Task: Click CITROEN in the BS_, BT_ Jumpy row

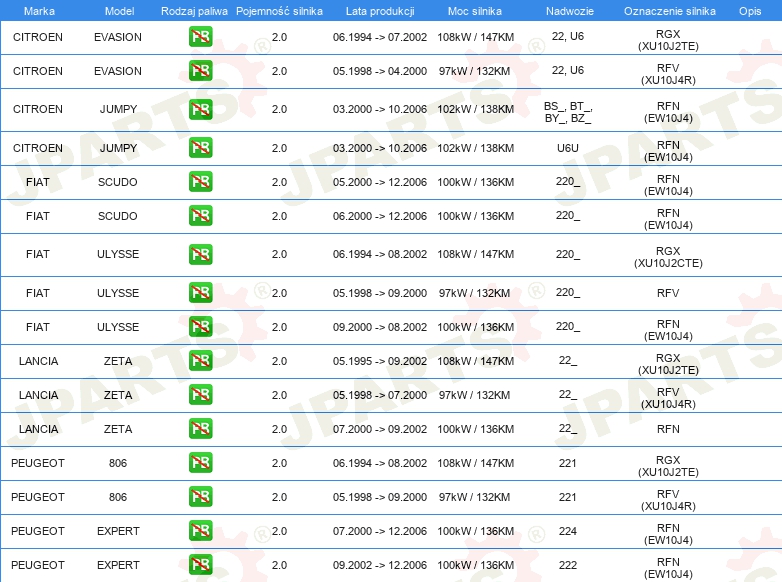Action: [x=38, y=109]
